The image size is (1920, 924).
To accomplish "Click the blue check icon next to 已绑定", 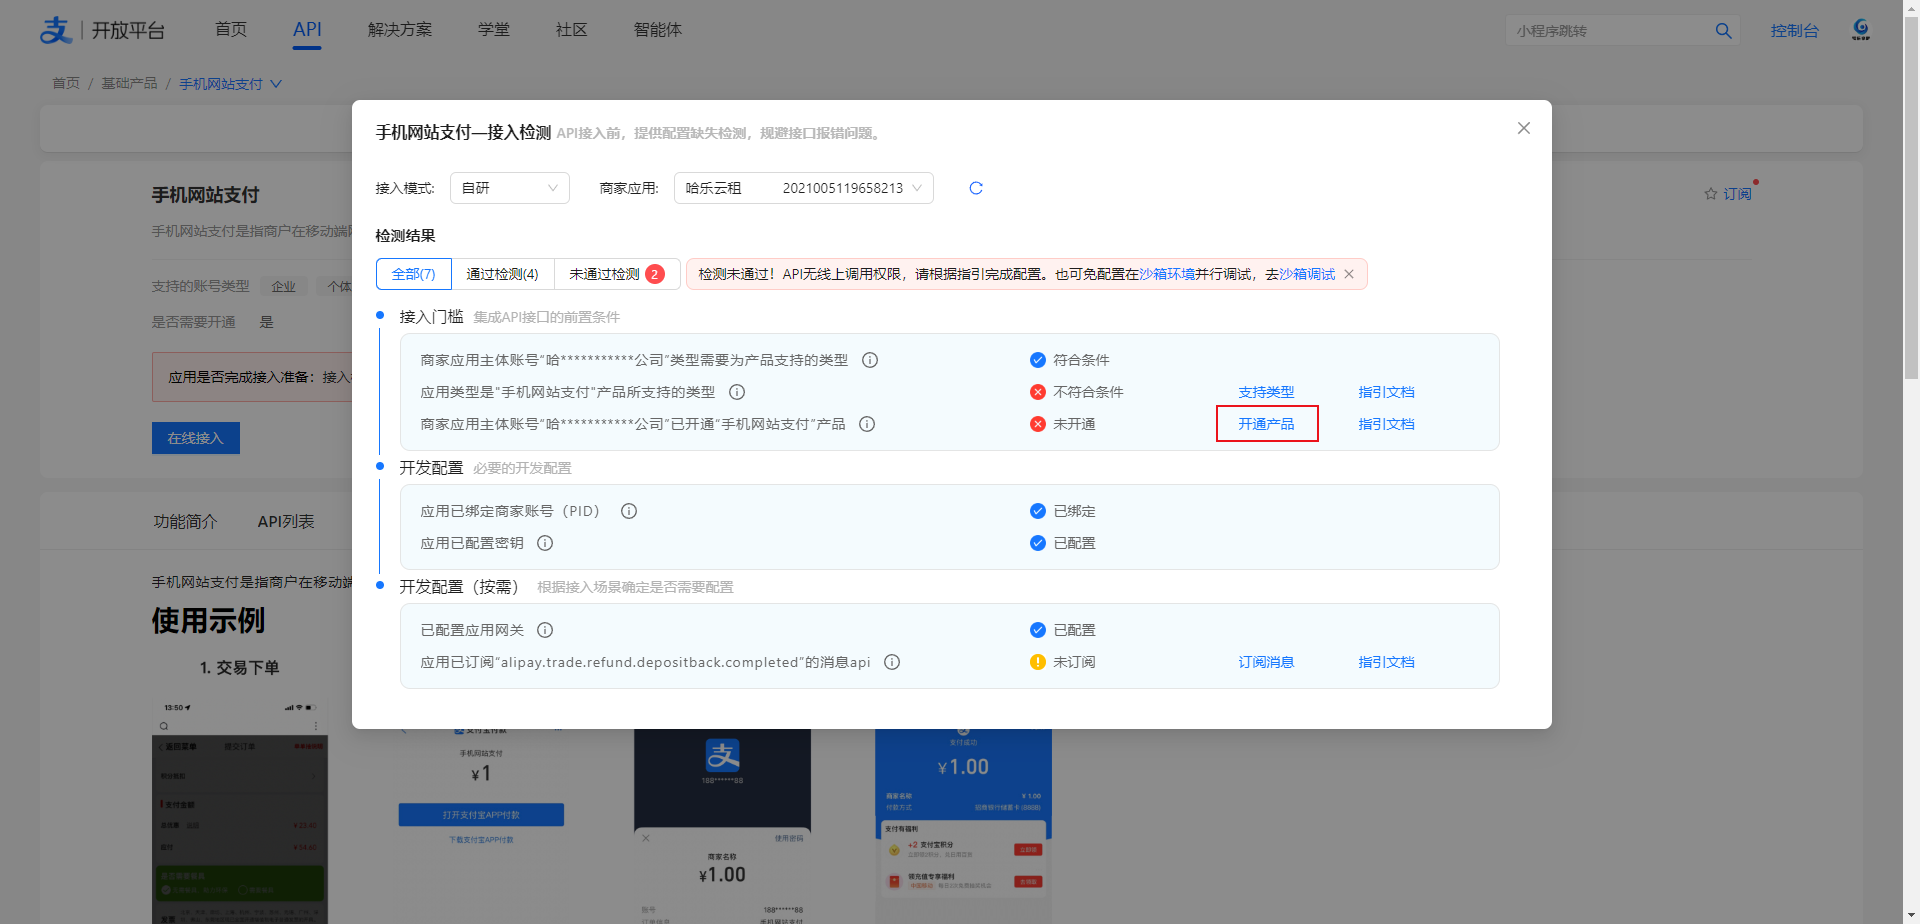I will click(1038, 511).
